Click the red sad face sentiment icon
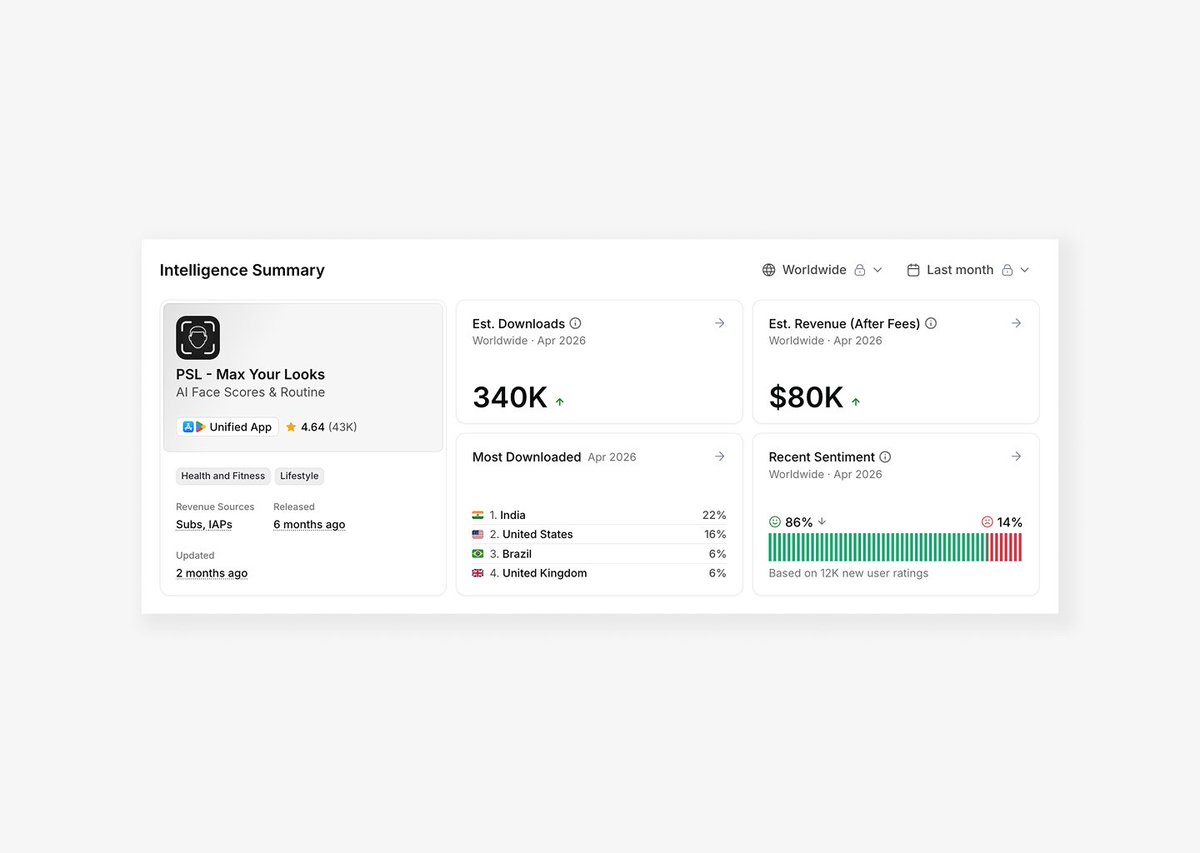The image size is (1200, 853). pyautogui.click(x=987, y=522)
